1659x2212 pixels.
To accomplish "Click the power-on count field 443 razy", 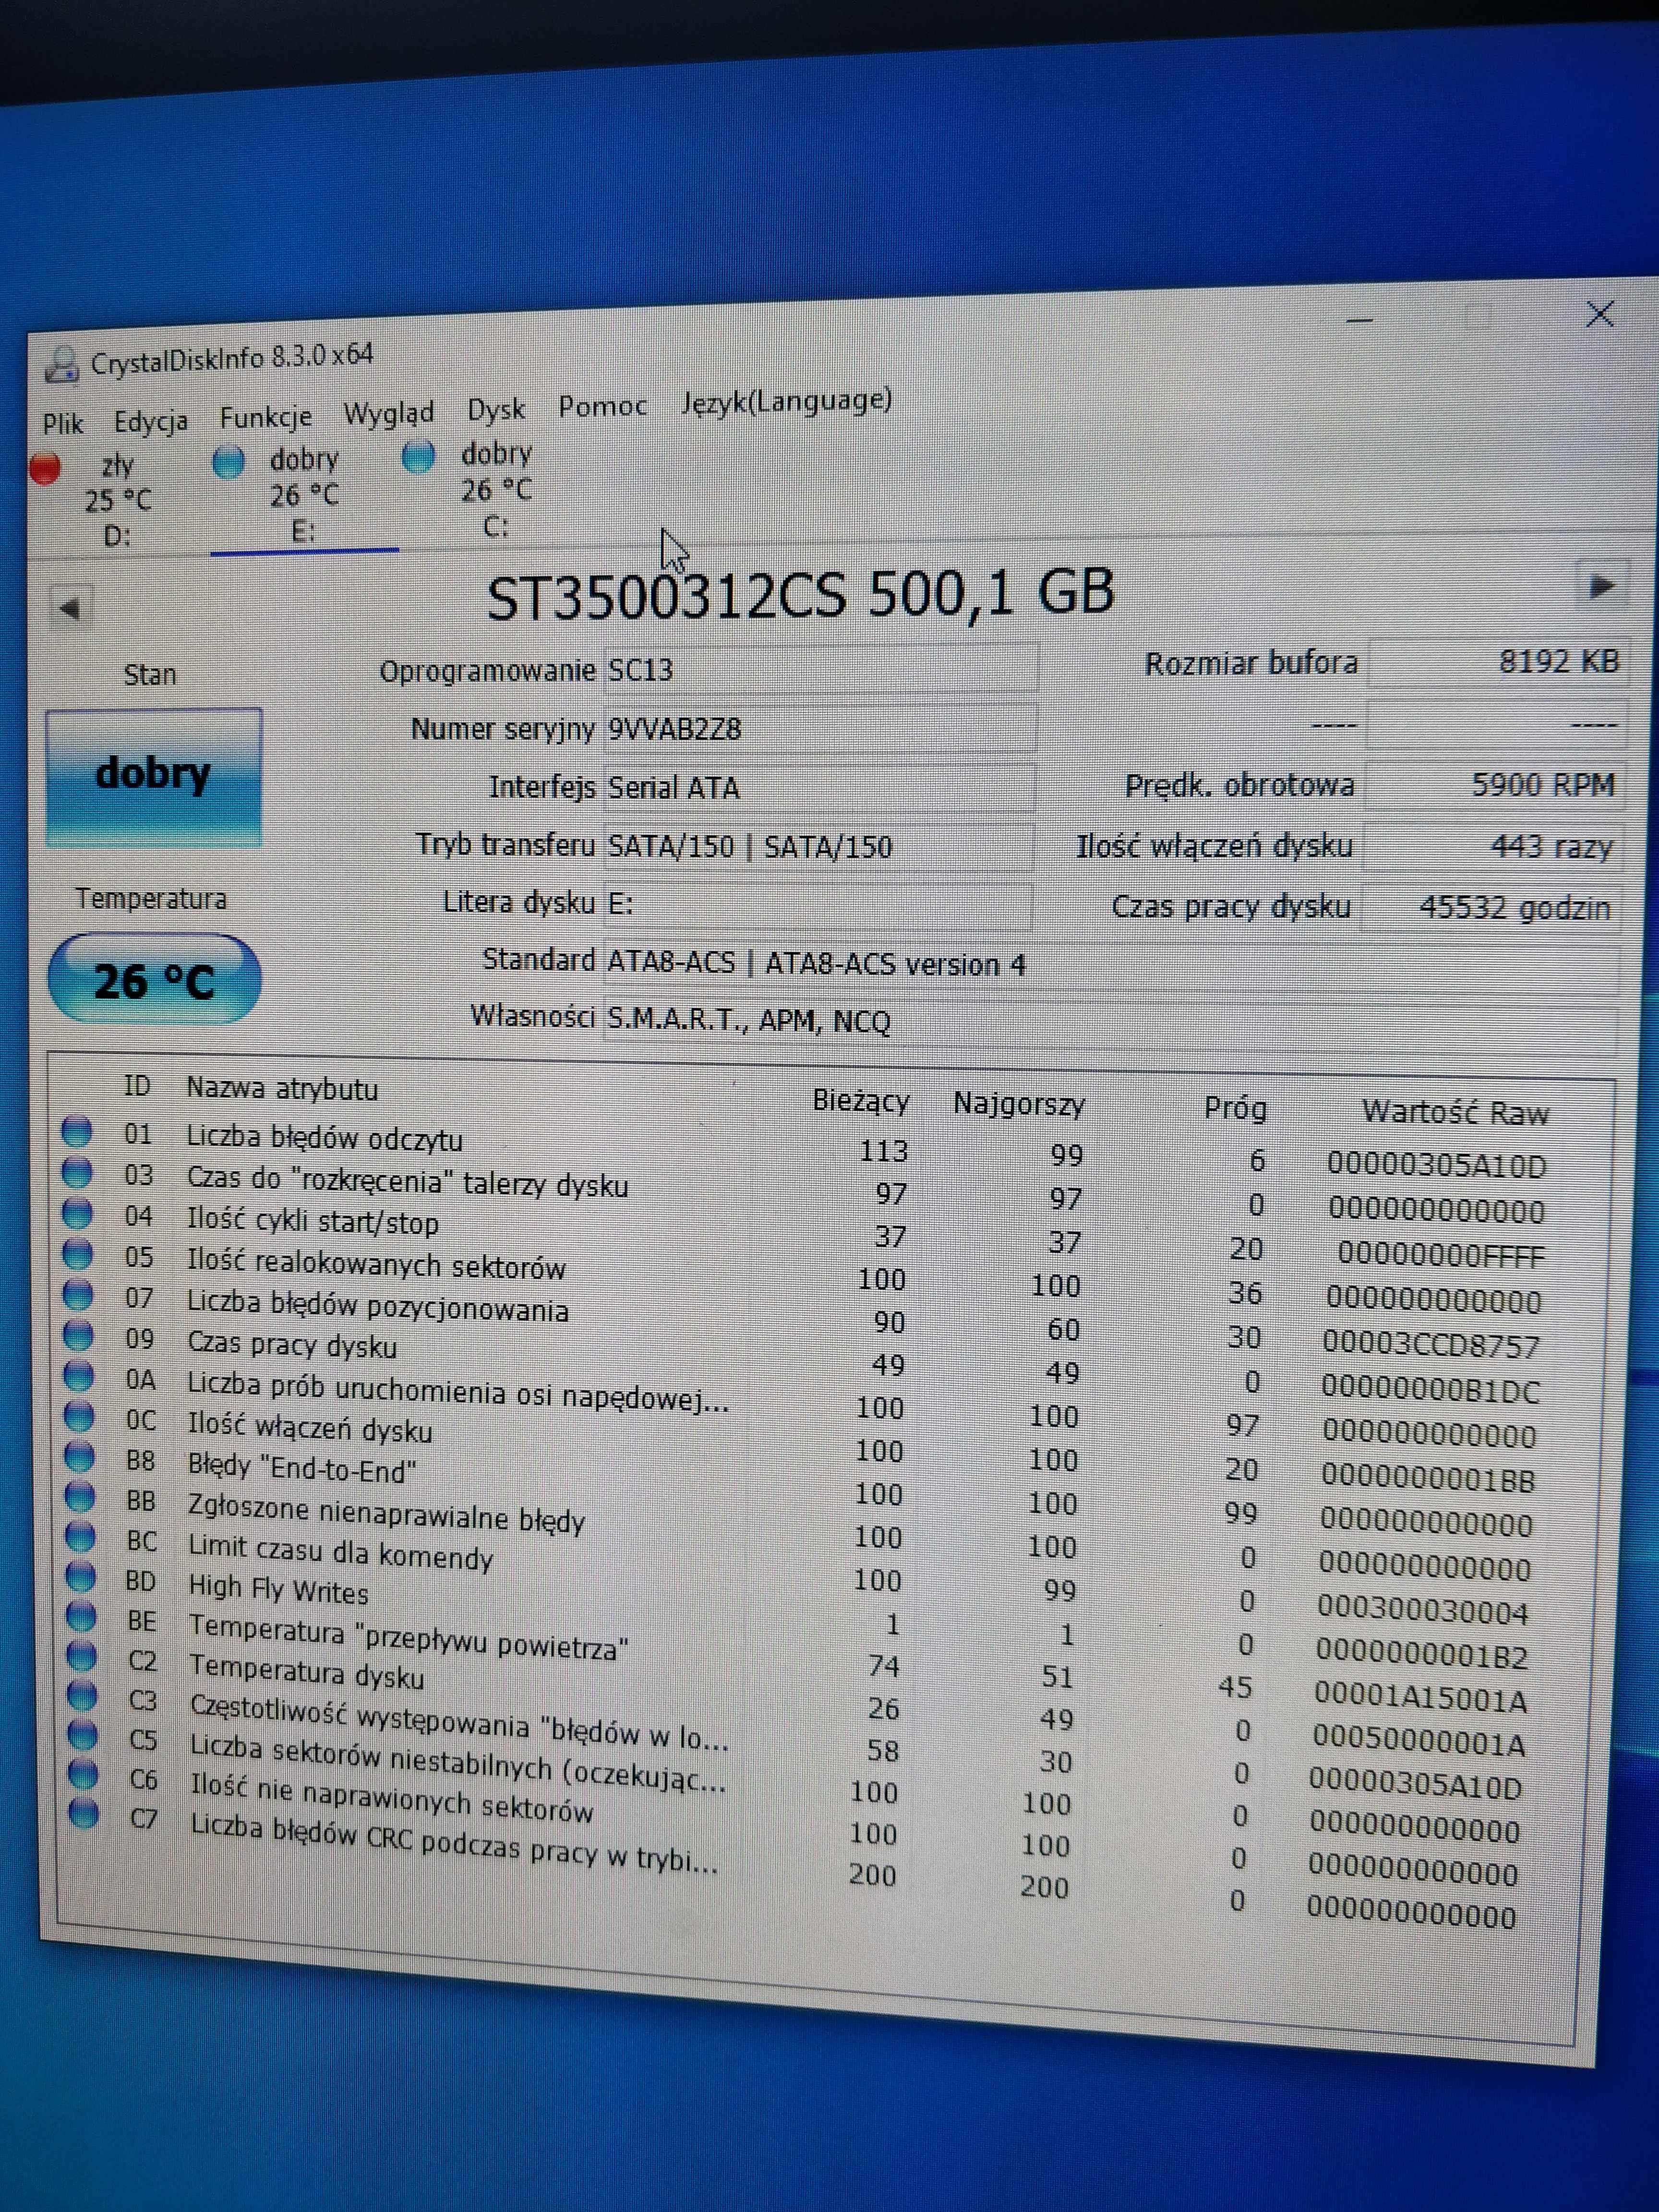I will (x=1493, y=847).
